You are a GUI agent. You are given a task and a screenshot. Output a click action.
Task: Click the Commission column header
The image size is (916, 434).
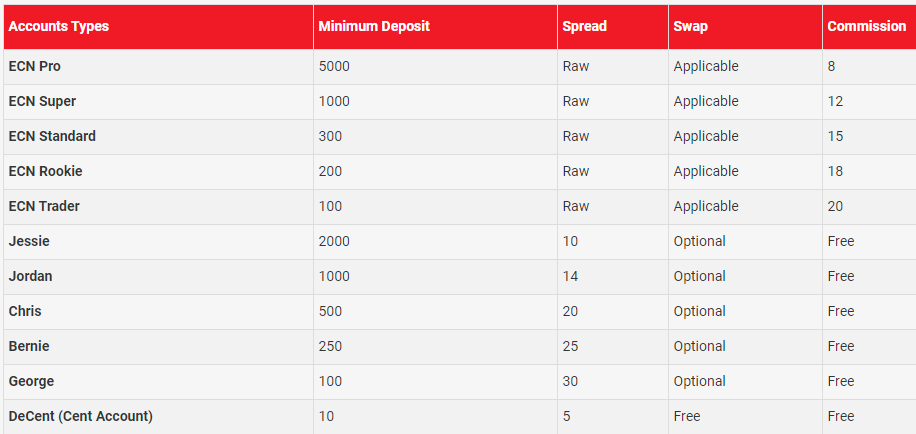pos(867,26)
